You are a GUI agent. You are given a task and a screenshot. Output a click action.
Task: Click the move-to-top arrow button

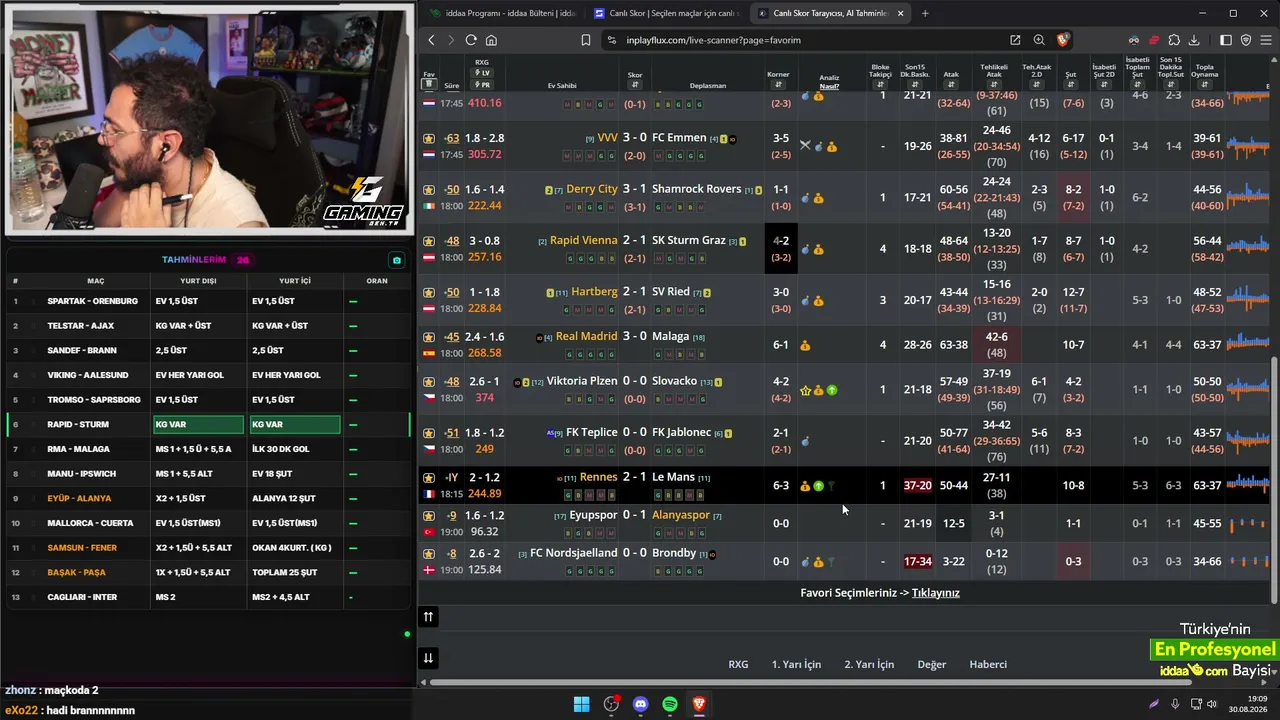428,617
